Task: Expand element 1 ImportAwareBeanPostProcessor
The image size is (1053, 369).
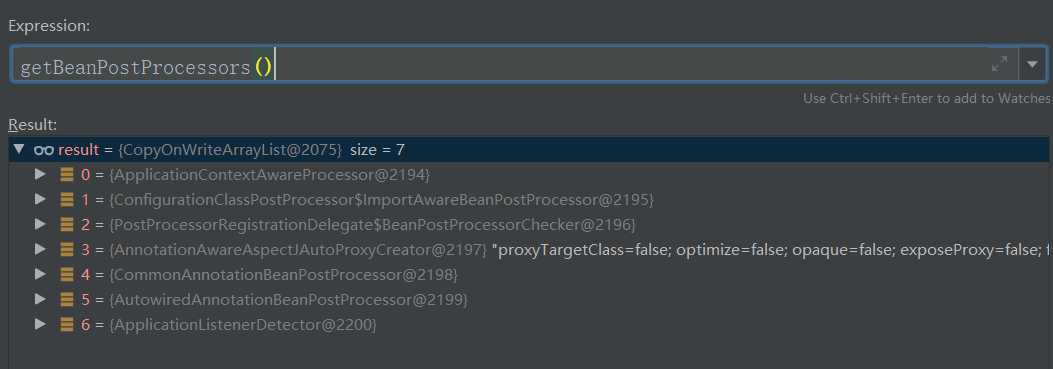Action: [x=40, y=200]
